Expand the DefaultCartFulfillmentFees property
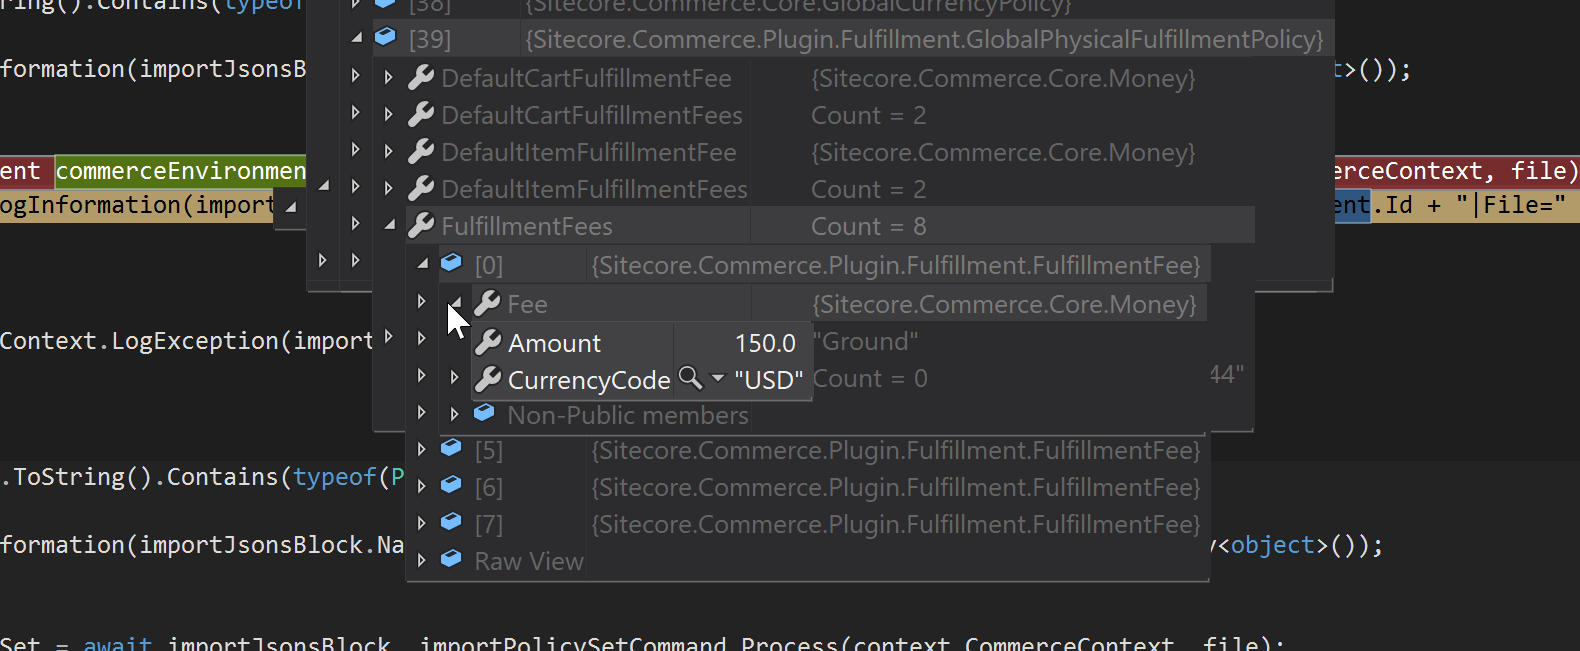The image size is (1580, 651). click(x=389, y=114)
